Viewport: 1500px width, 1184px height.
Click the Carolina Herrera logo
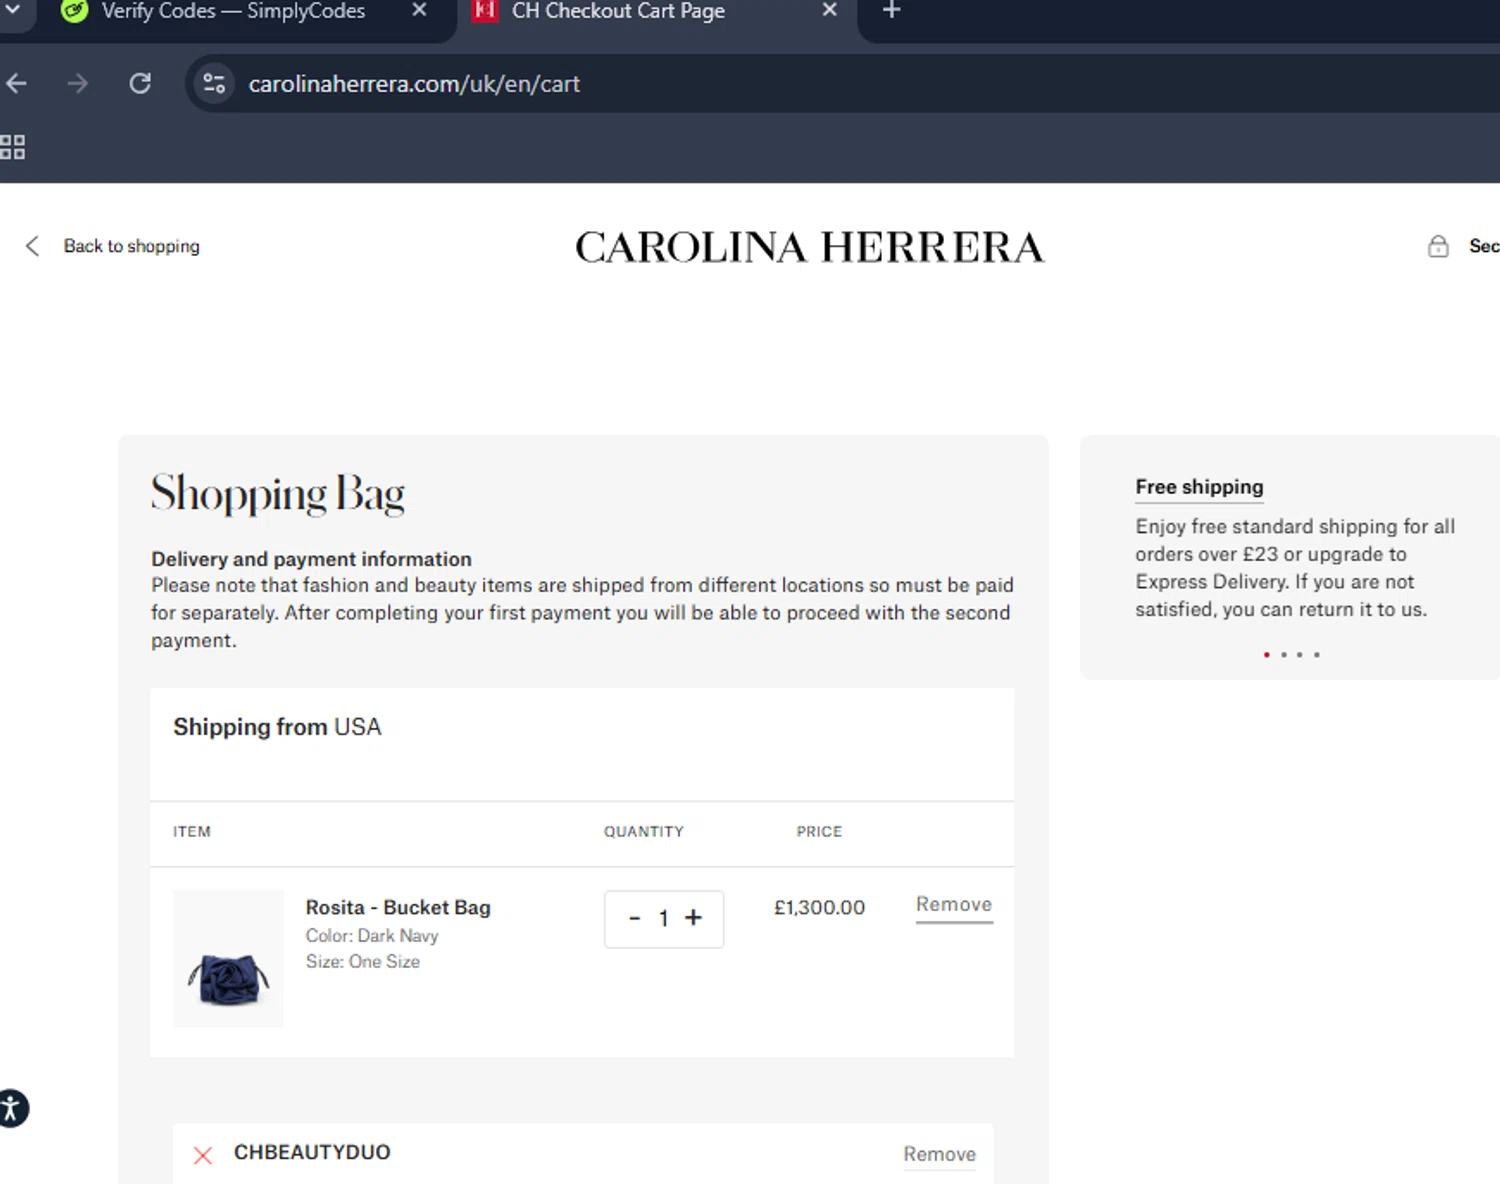809,247
